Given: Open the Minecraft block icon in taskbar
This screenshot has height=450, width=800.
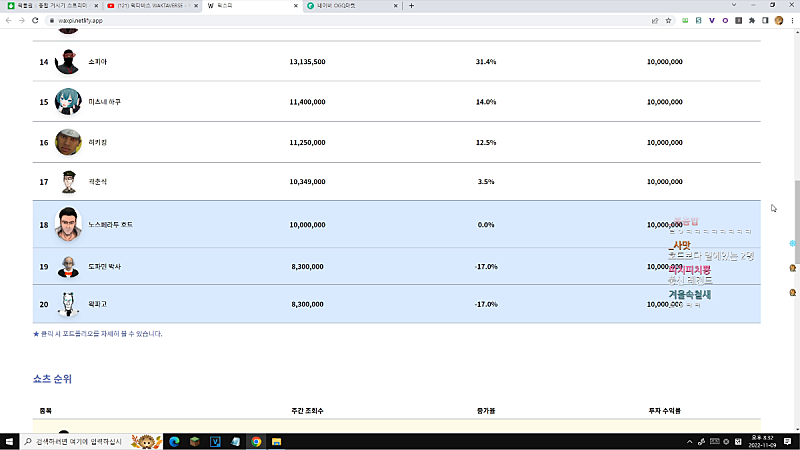Looking at the screenshot, I should 195,442.
